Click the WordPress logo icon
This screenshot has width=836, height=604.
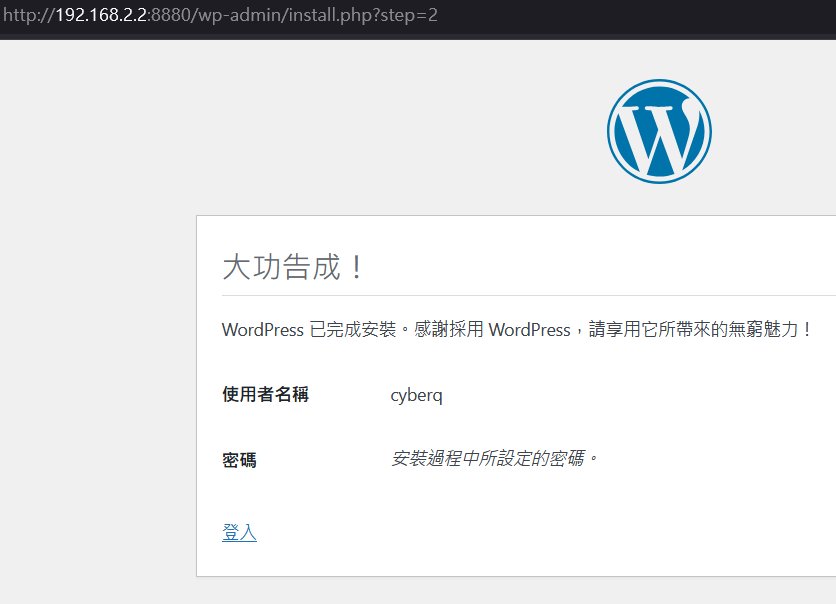point(659,131)
